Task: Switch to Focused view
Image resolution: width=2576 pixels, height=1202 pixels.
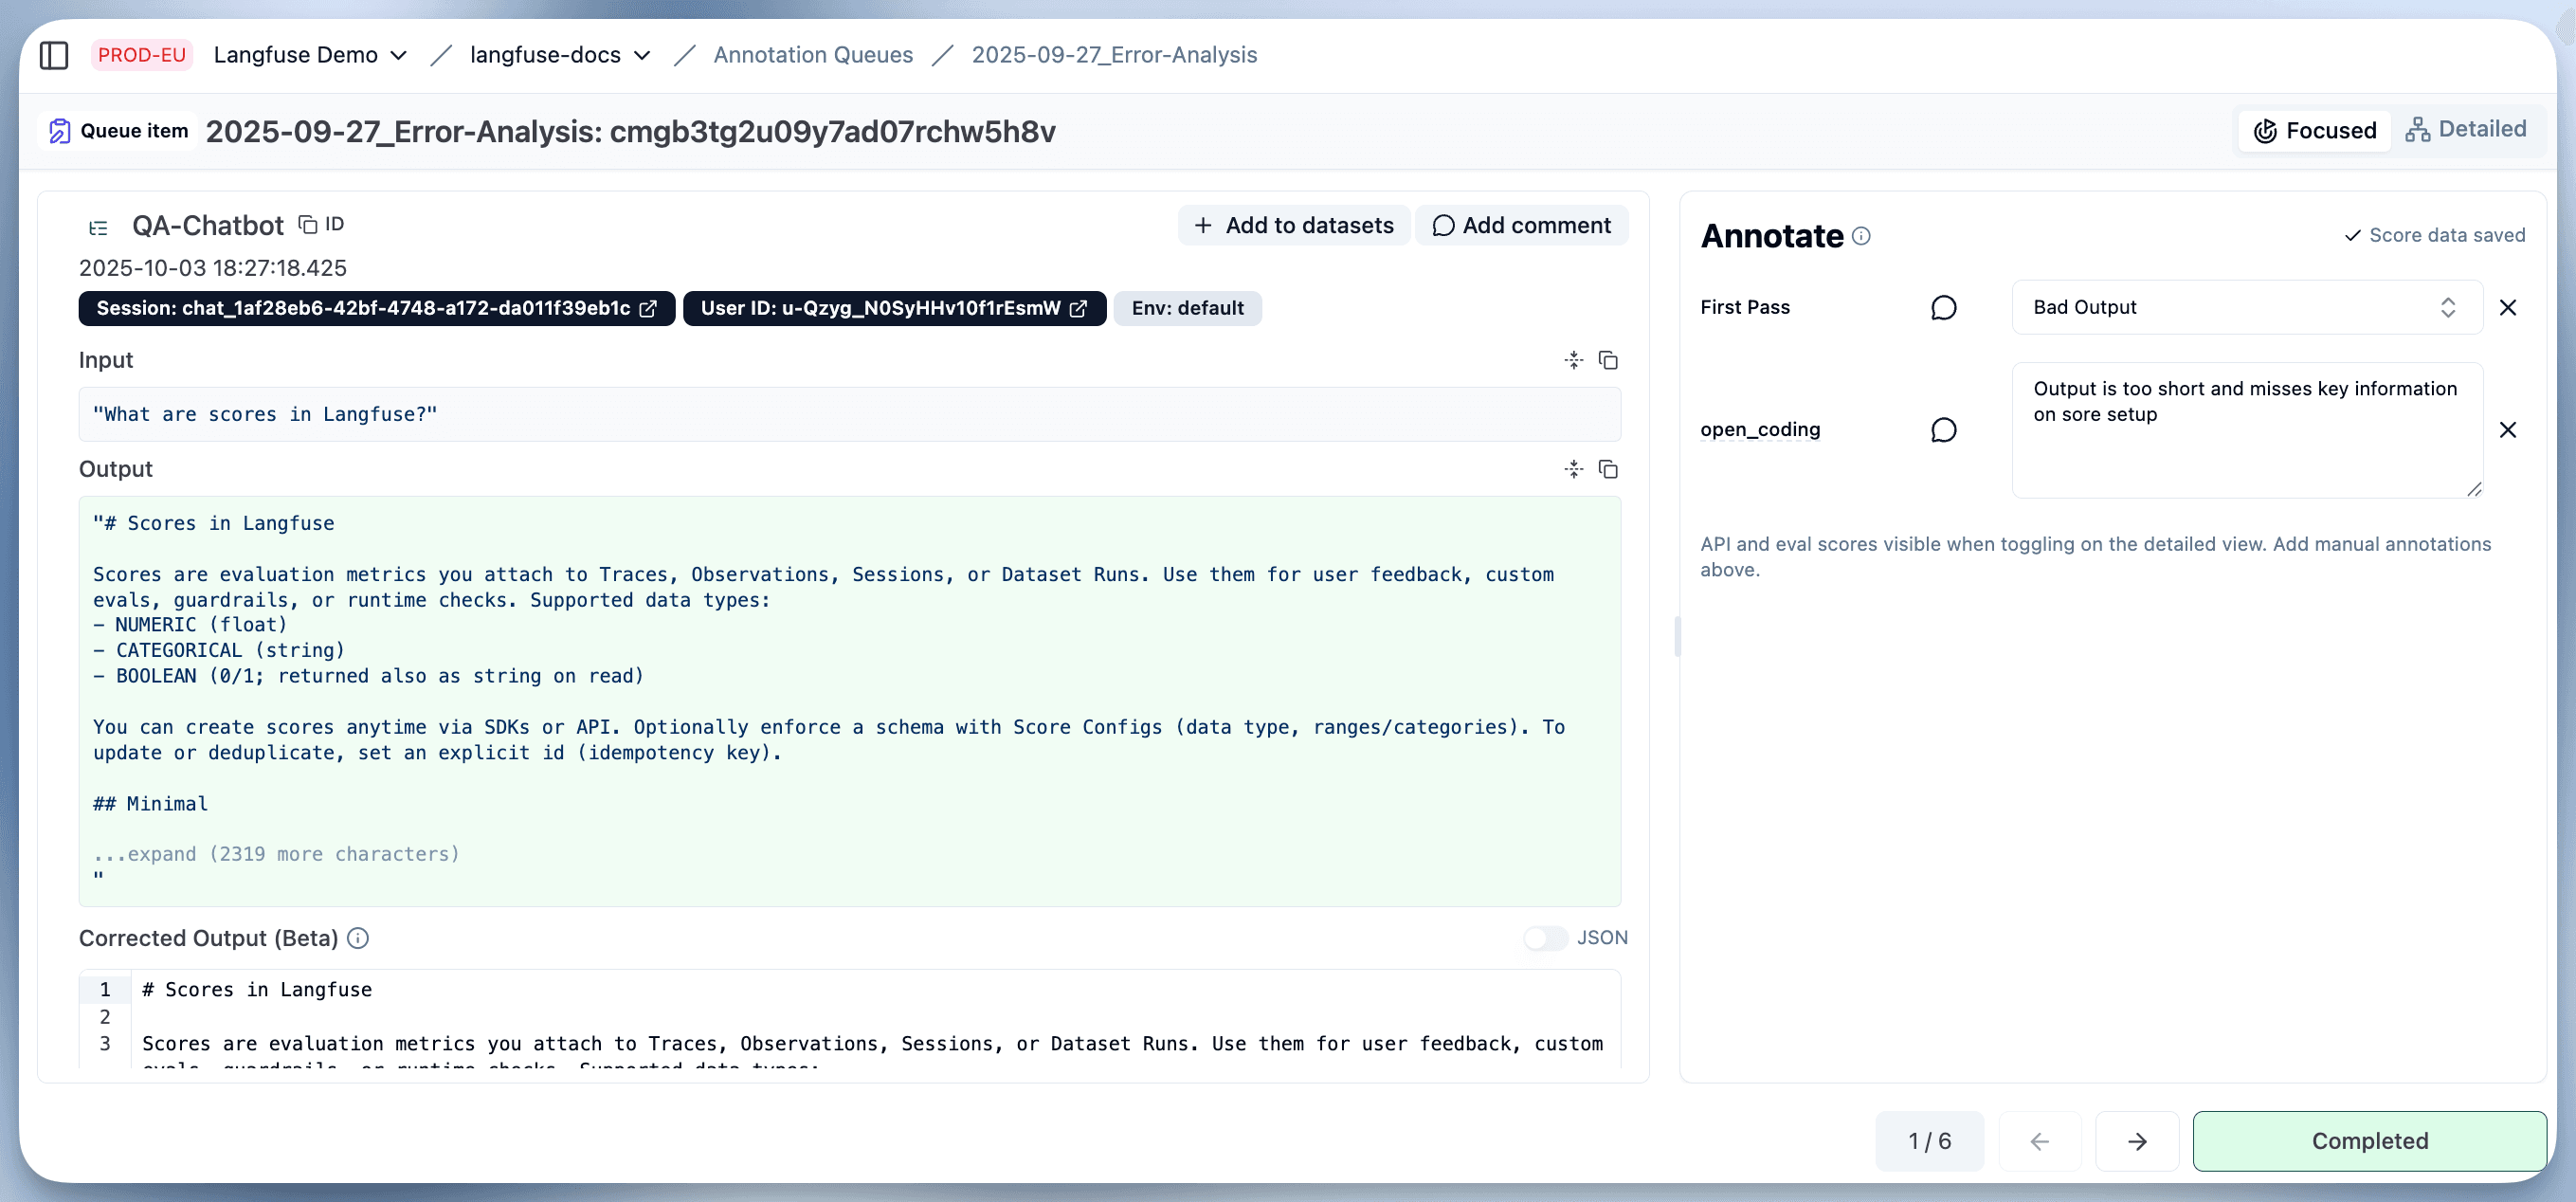Action: coord(2314,130)
